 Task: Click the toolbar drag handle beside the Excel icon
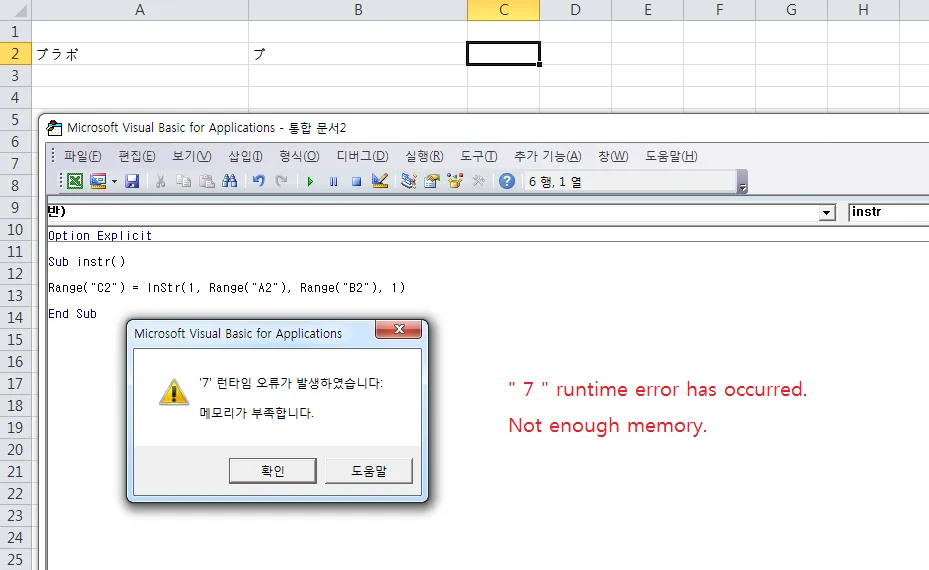pos(60,181)
